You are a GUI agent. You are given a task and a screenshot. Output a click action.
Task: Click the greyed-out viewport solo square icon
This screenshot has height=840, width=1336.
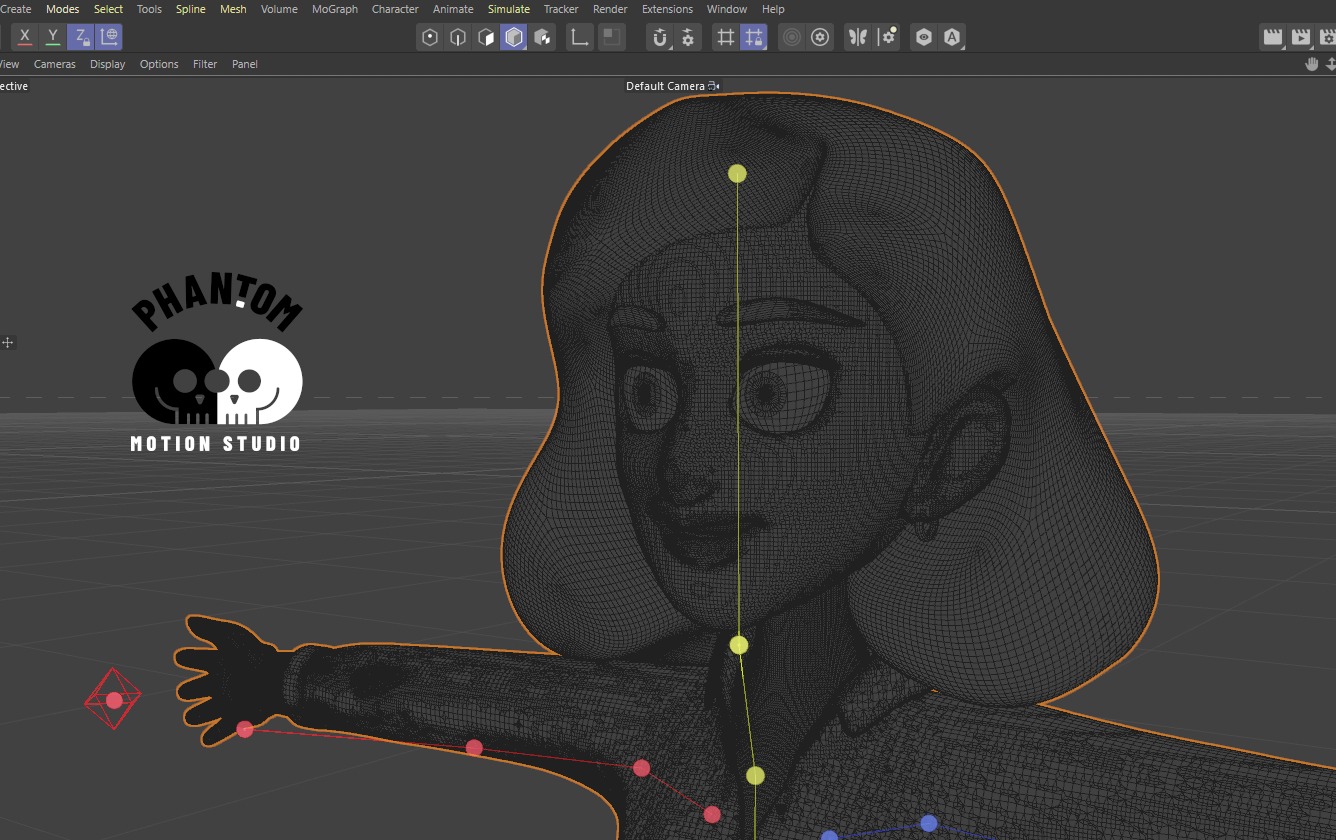click(611, 38)
